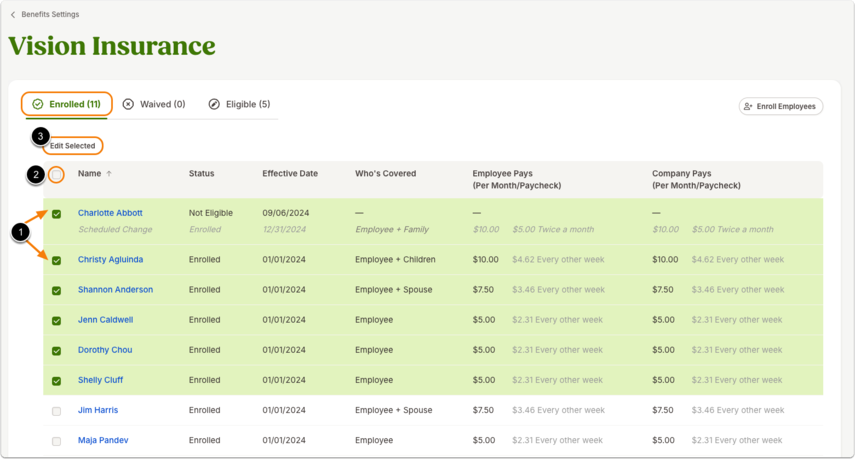Select Maja Pandev's row checkbox
The image size is (855, 459).
(56, 442)
